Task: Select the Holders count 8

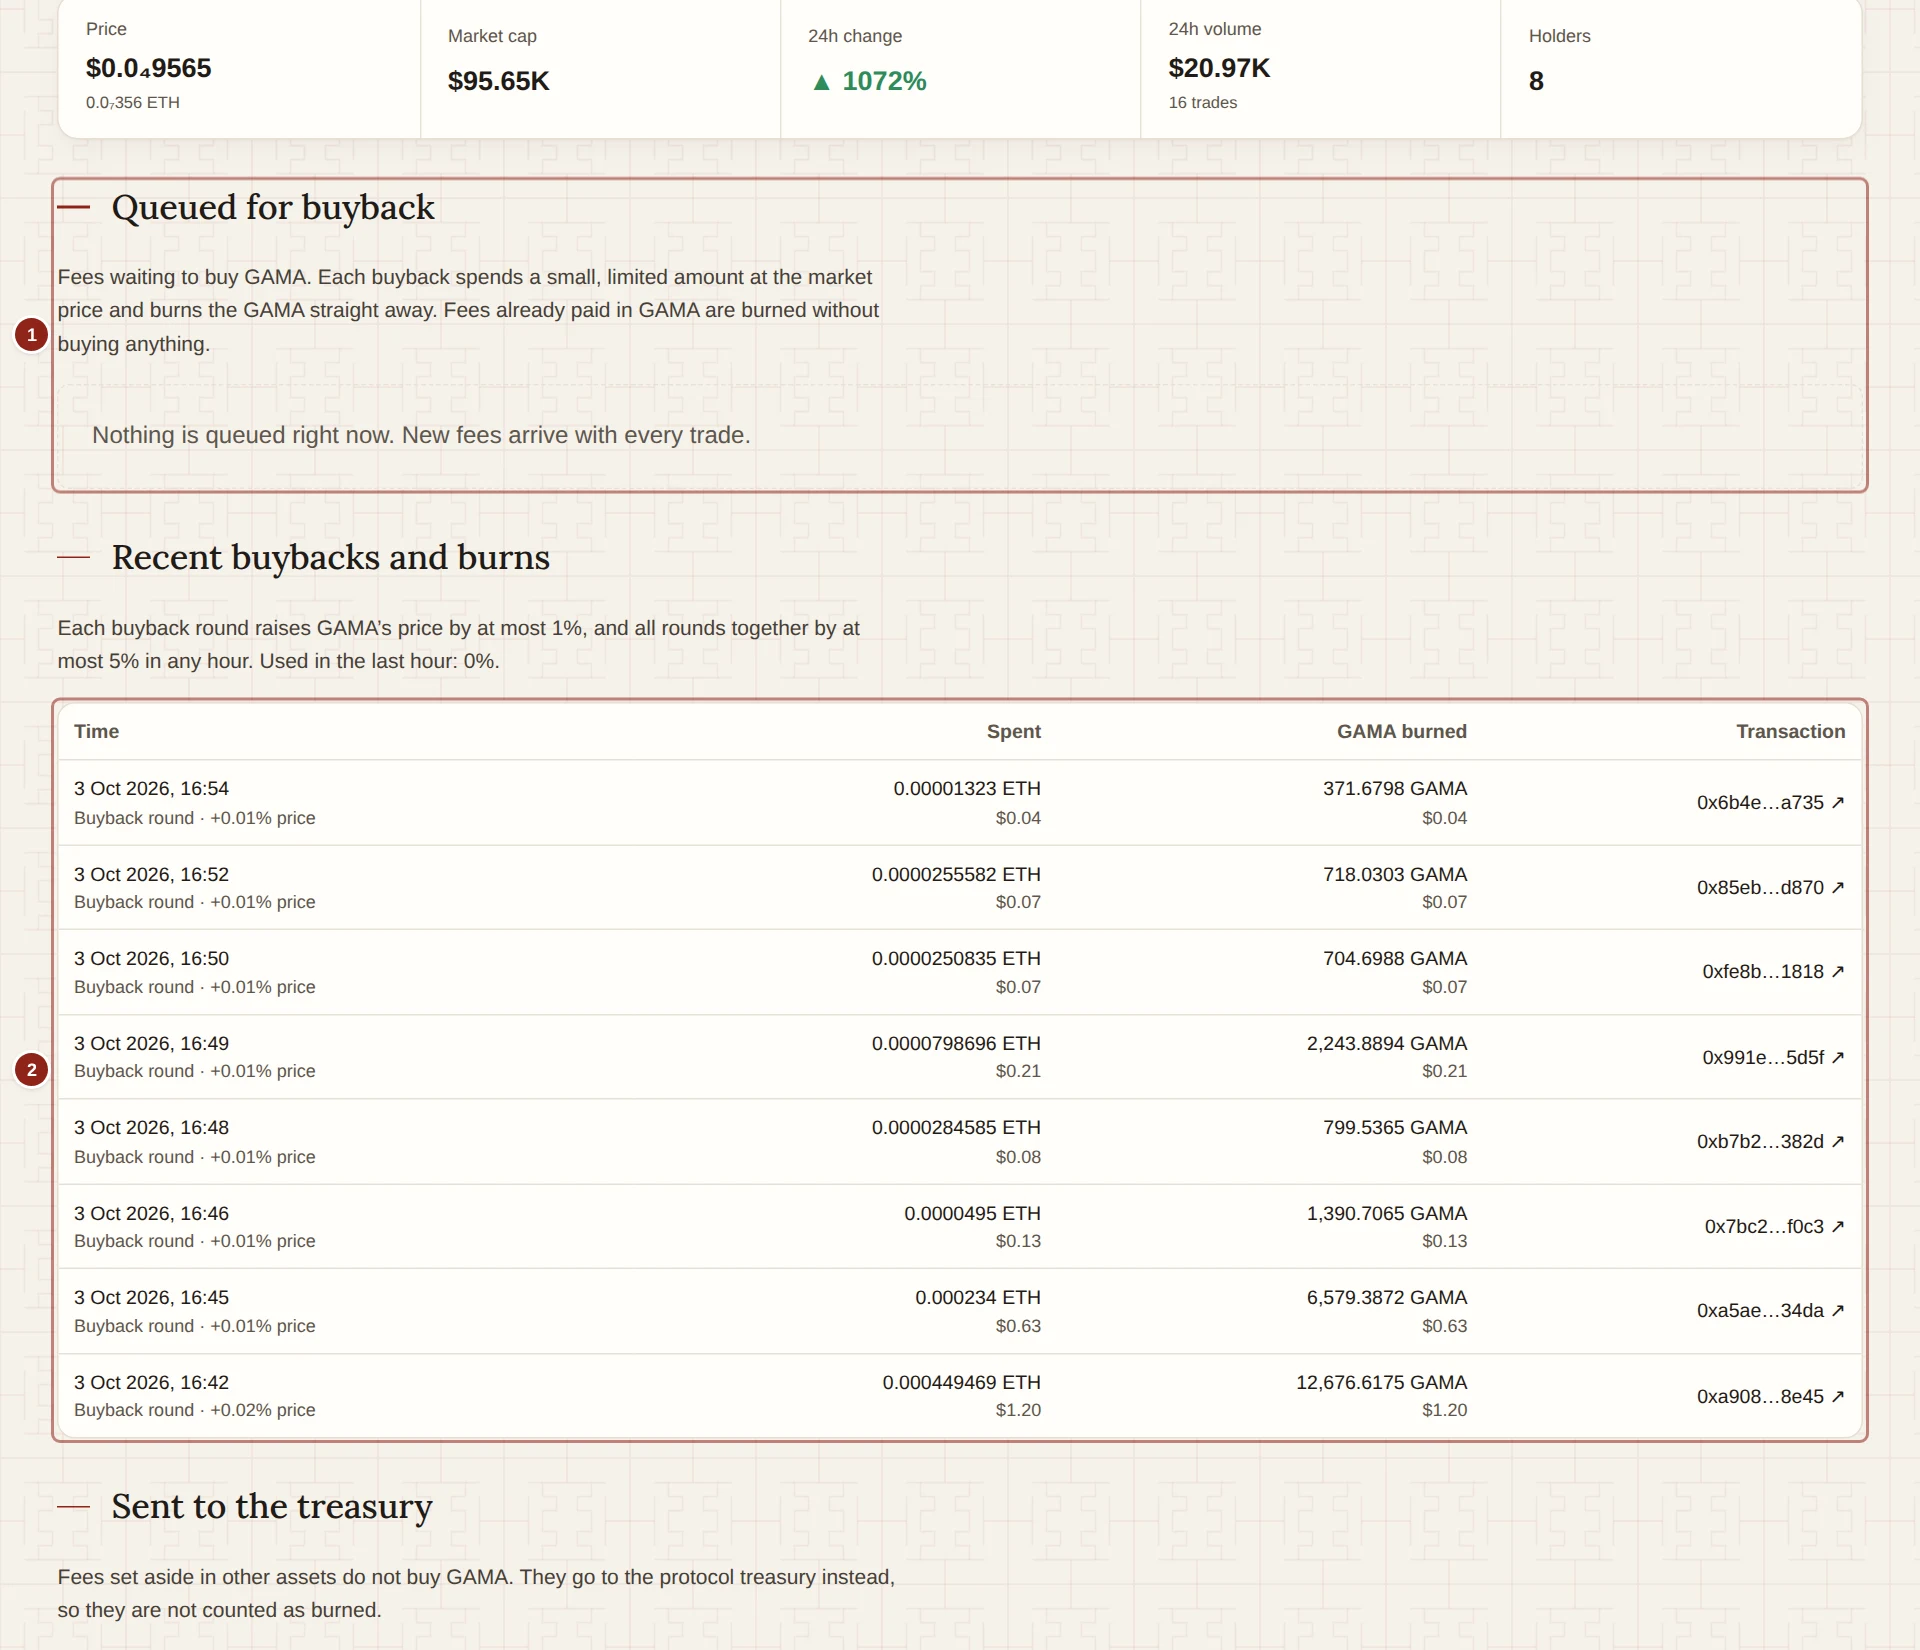Action: [x=1536, y=81]
